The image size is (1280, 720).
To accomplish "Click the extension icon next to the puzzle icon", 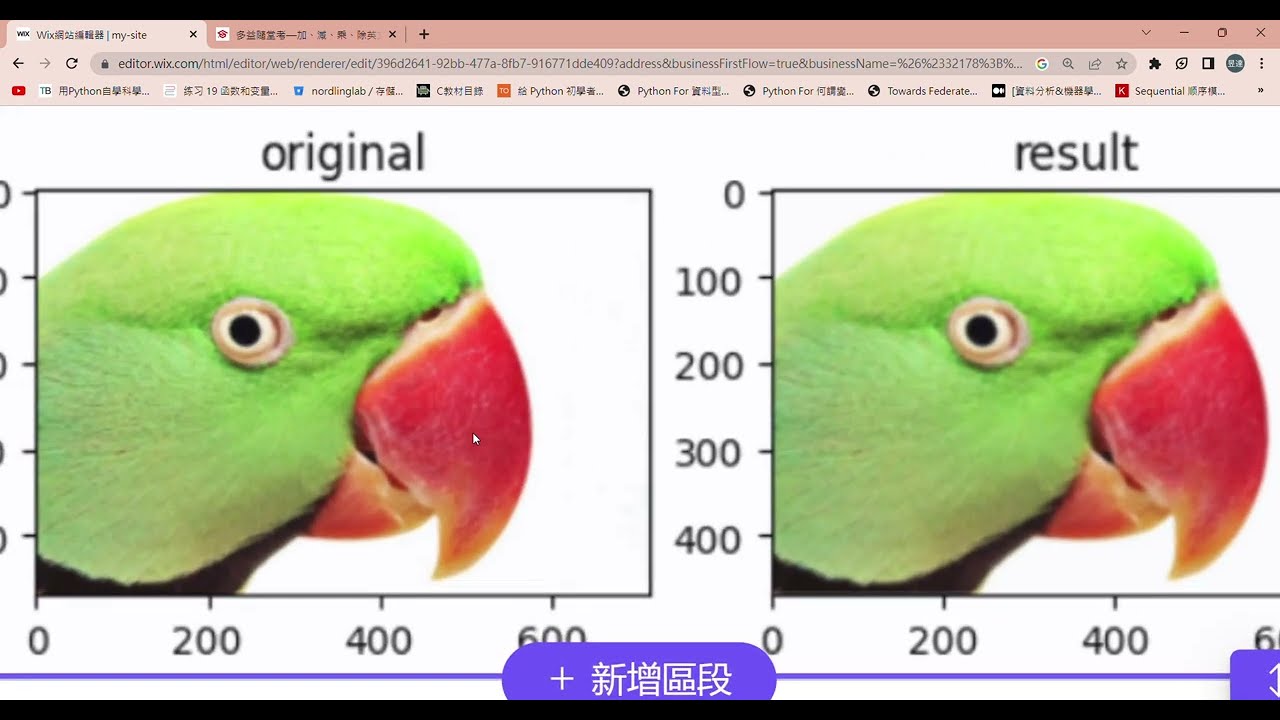I will (x=1181, y=63).
